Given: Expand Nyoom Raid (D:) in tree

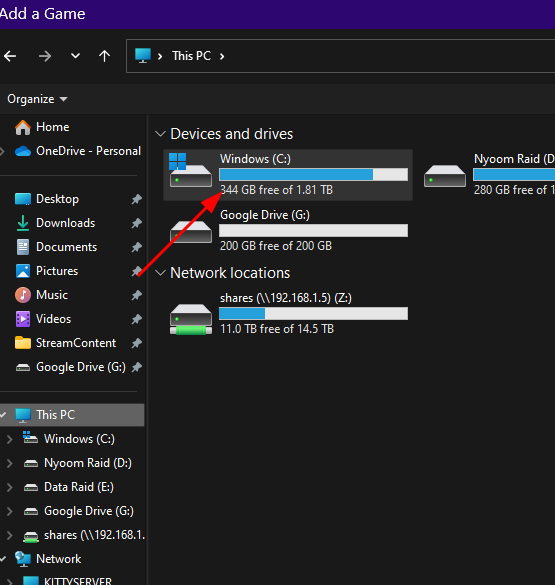Looking at the screenshot, I should point(10,464).
